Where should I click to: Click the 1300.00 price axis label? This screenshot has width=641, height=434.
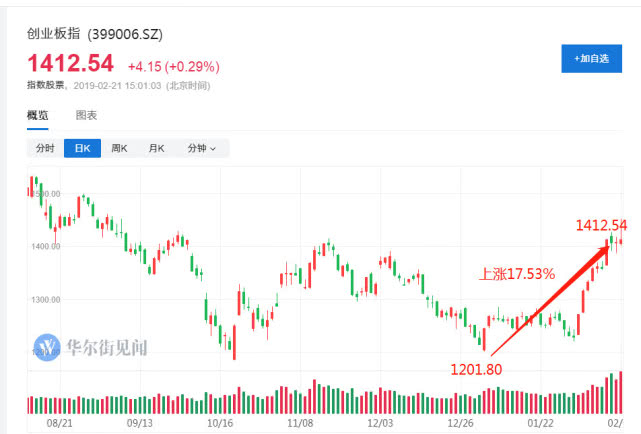point(48,298)
